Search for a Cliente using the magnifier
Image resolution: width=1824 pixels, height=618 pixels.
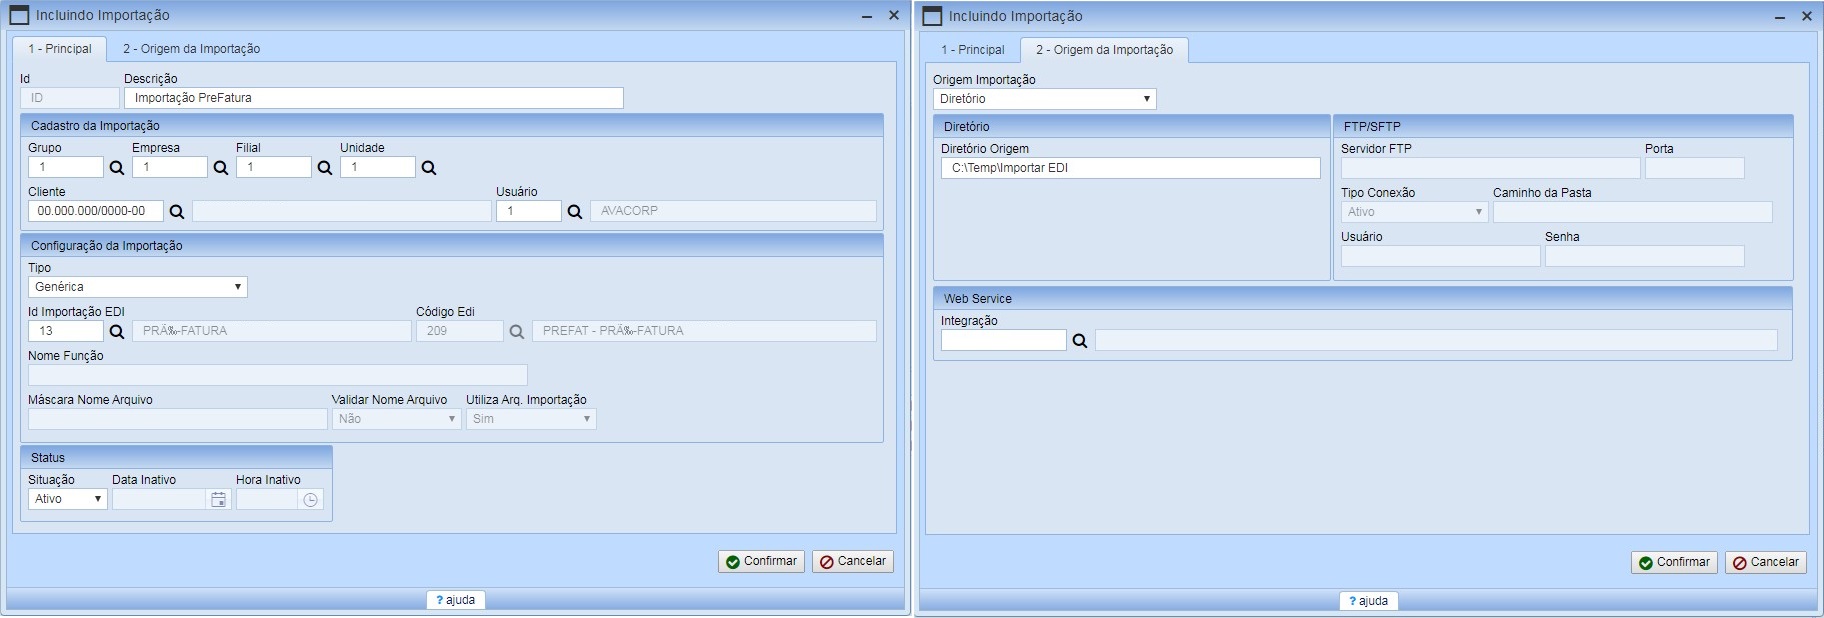(177, 212)
